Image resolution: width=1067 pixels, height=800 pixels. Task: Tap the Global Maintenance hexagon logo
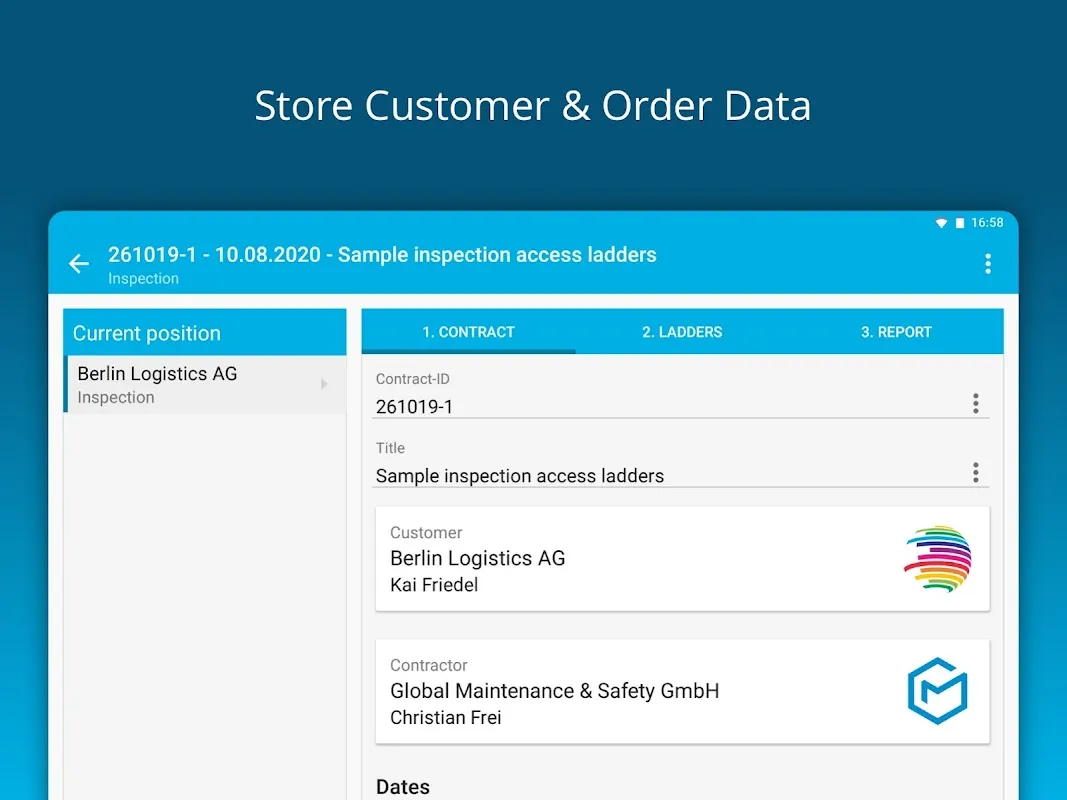pos(938,690)
